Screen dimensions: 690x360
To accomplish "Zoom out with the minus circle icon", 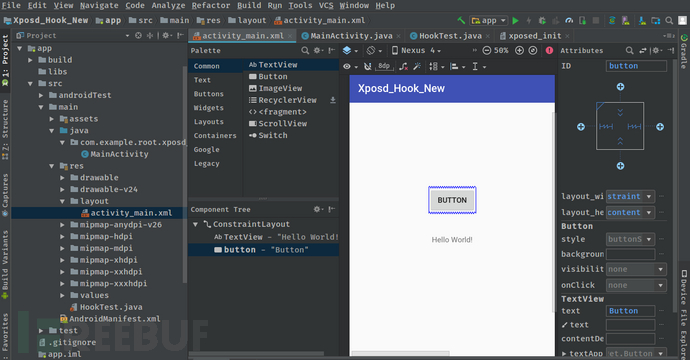I will click(487, 51).
